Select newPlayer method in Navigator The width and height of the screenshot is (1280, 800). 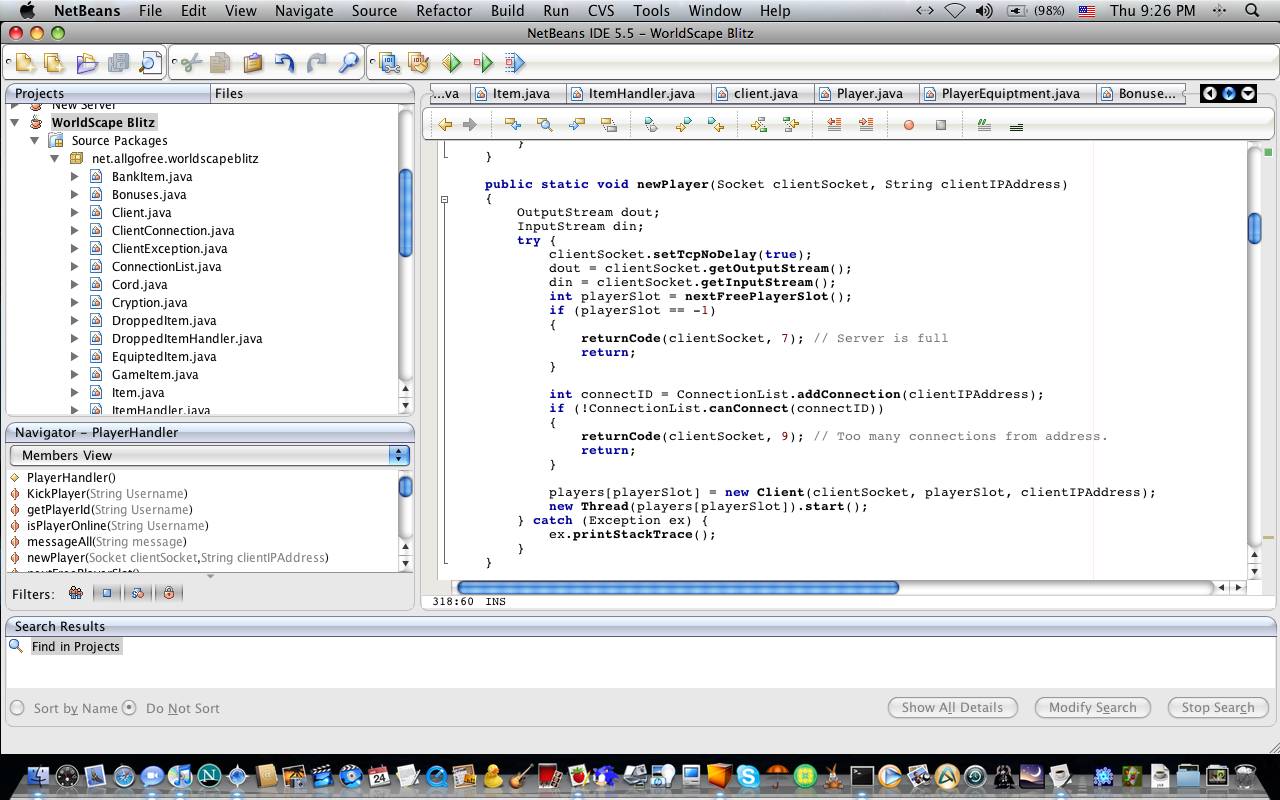(x=177, y=557)
